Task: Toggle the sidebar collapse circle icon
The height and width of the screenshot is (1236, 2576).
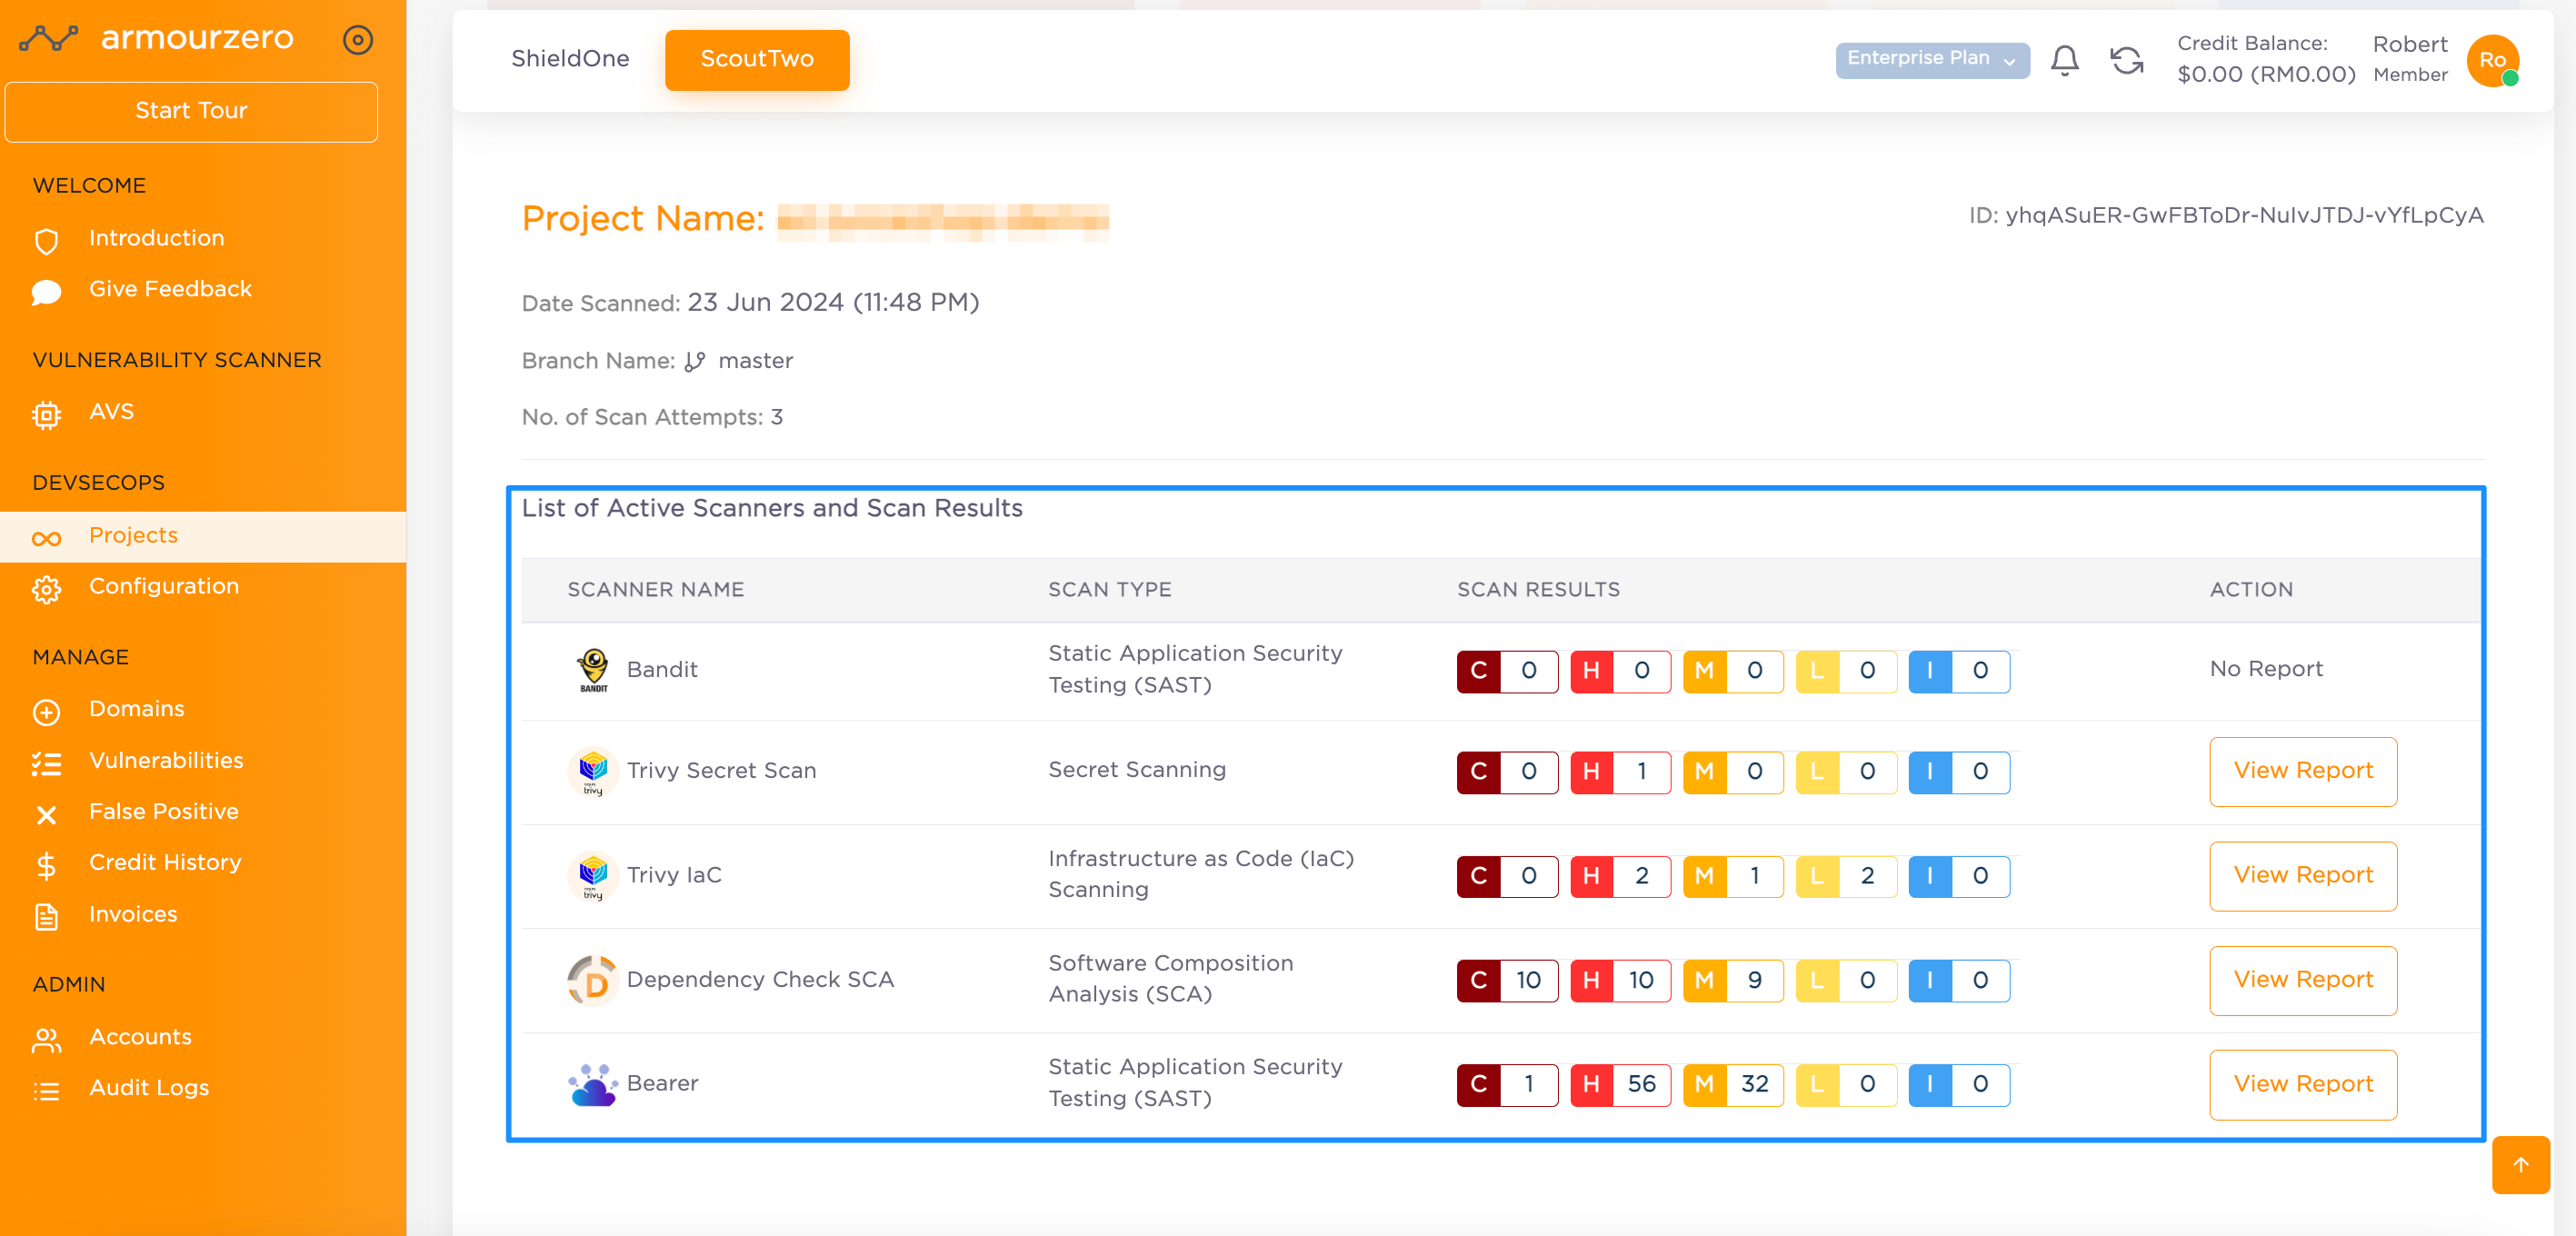Action: pos(357,39)
